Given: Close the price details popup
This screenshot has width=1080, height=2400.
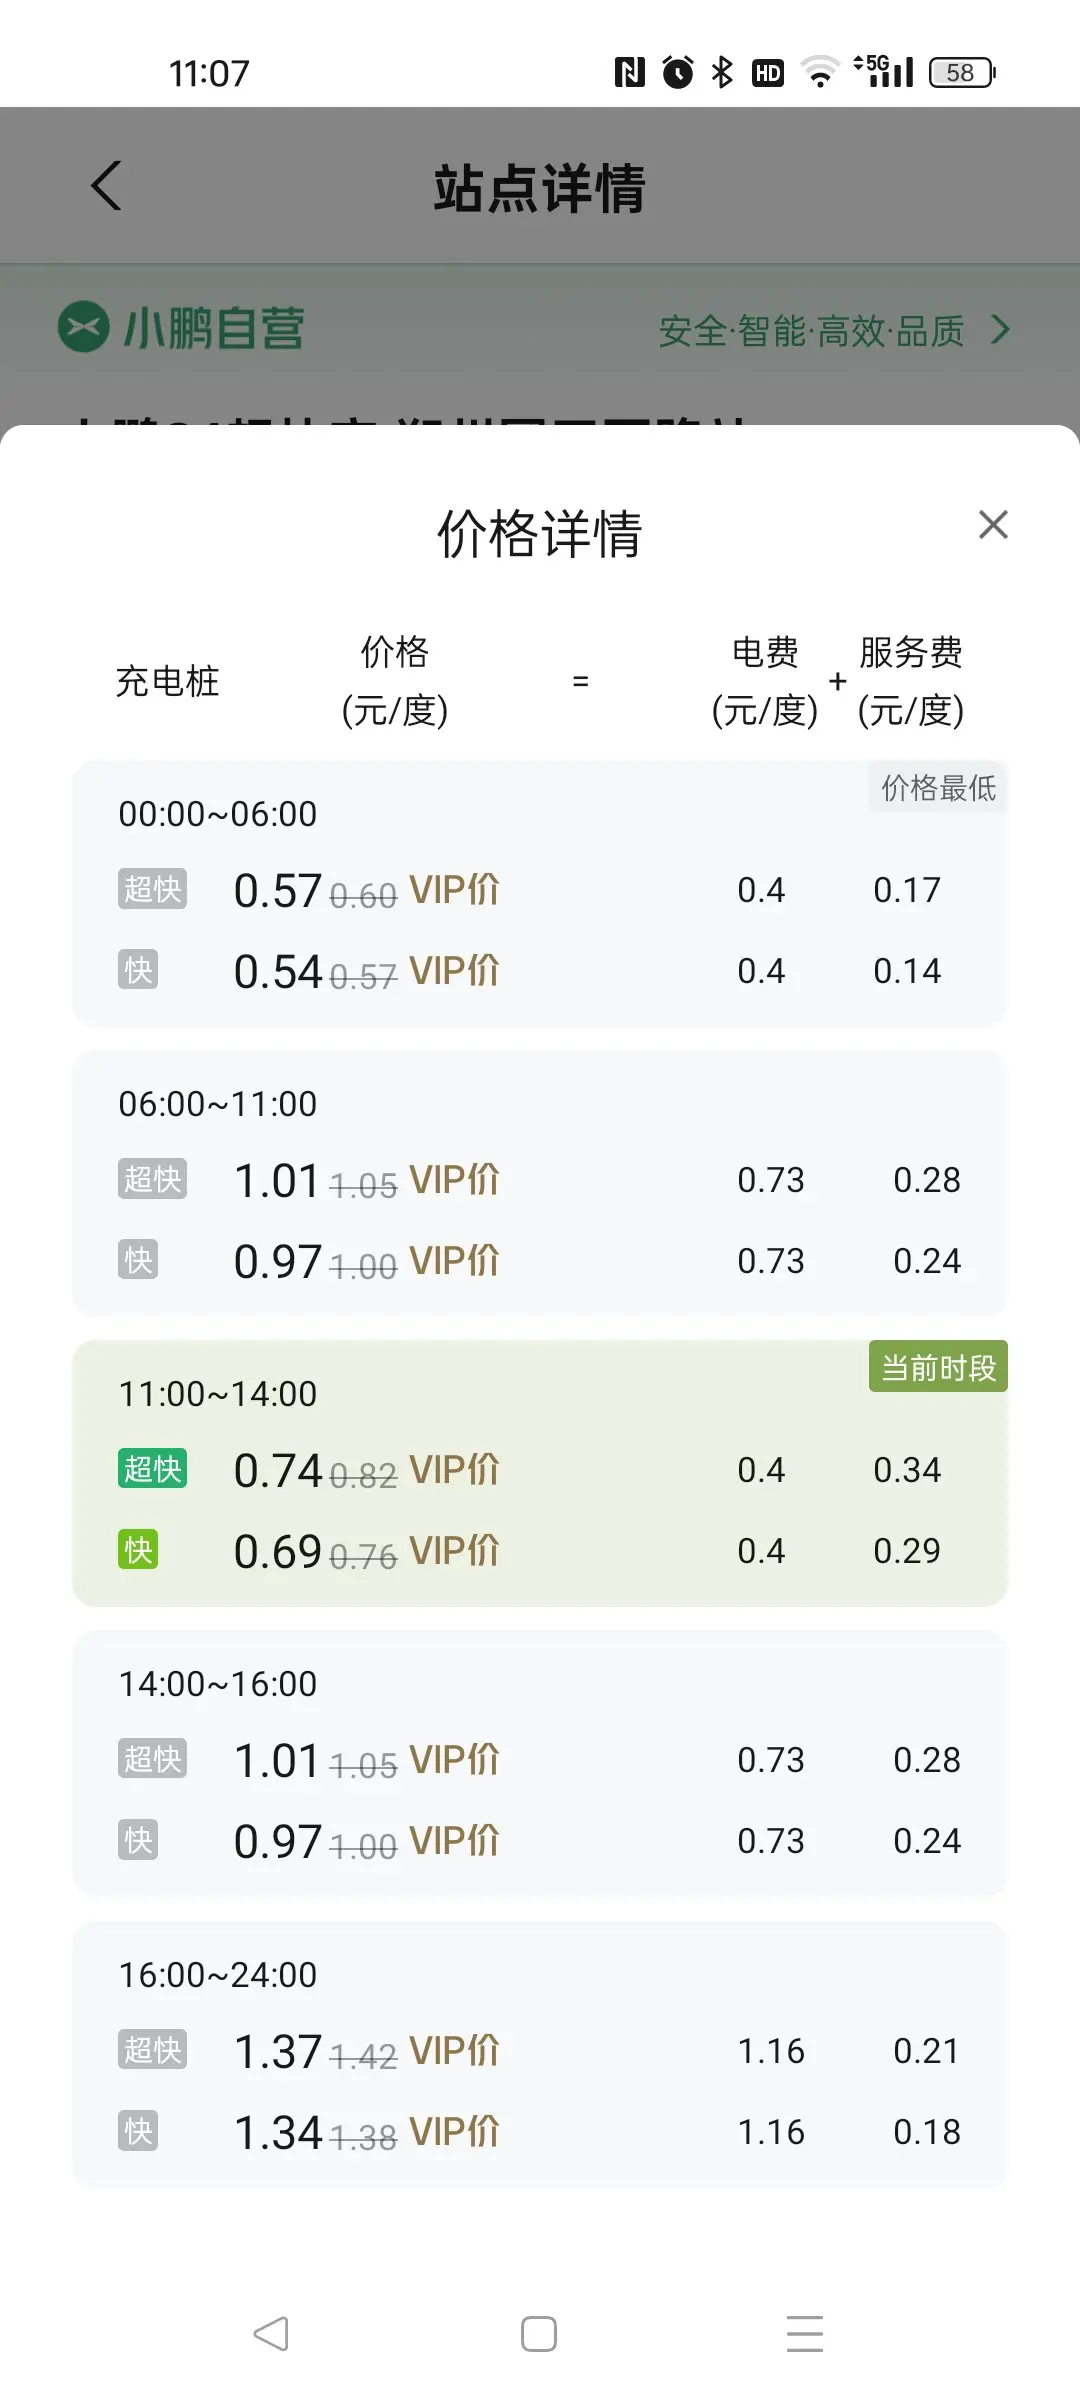Looking at the screenshot, I should pos(993,525).
